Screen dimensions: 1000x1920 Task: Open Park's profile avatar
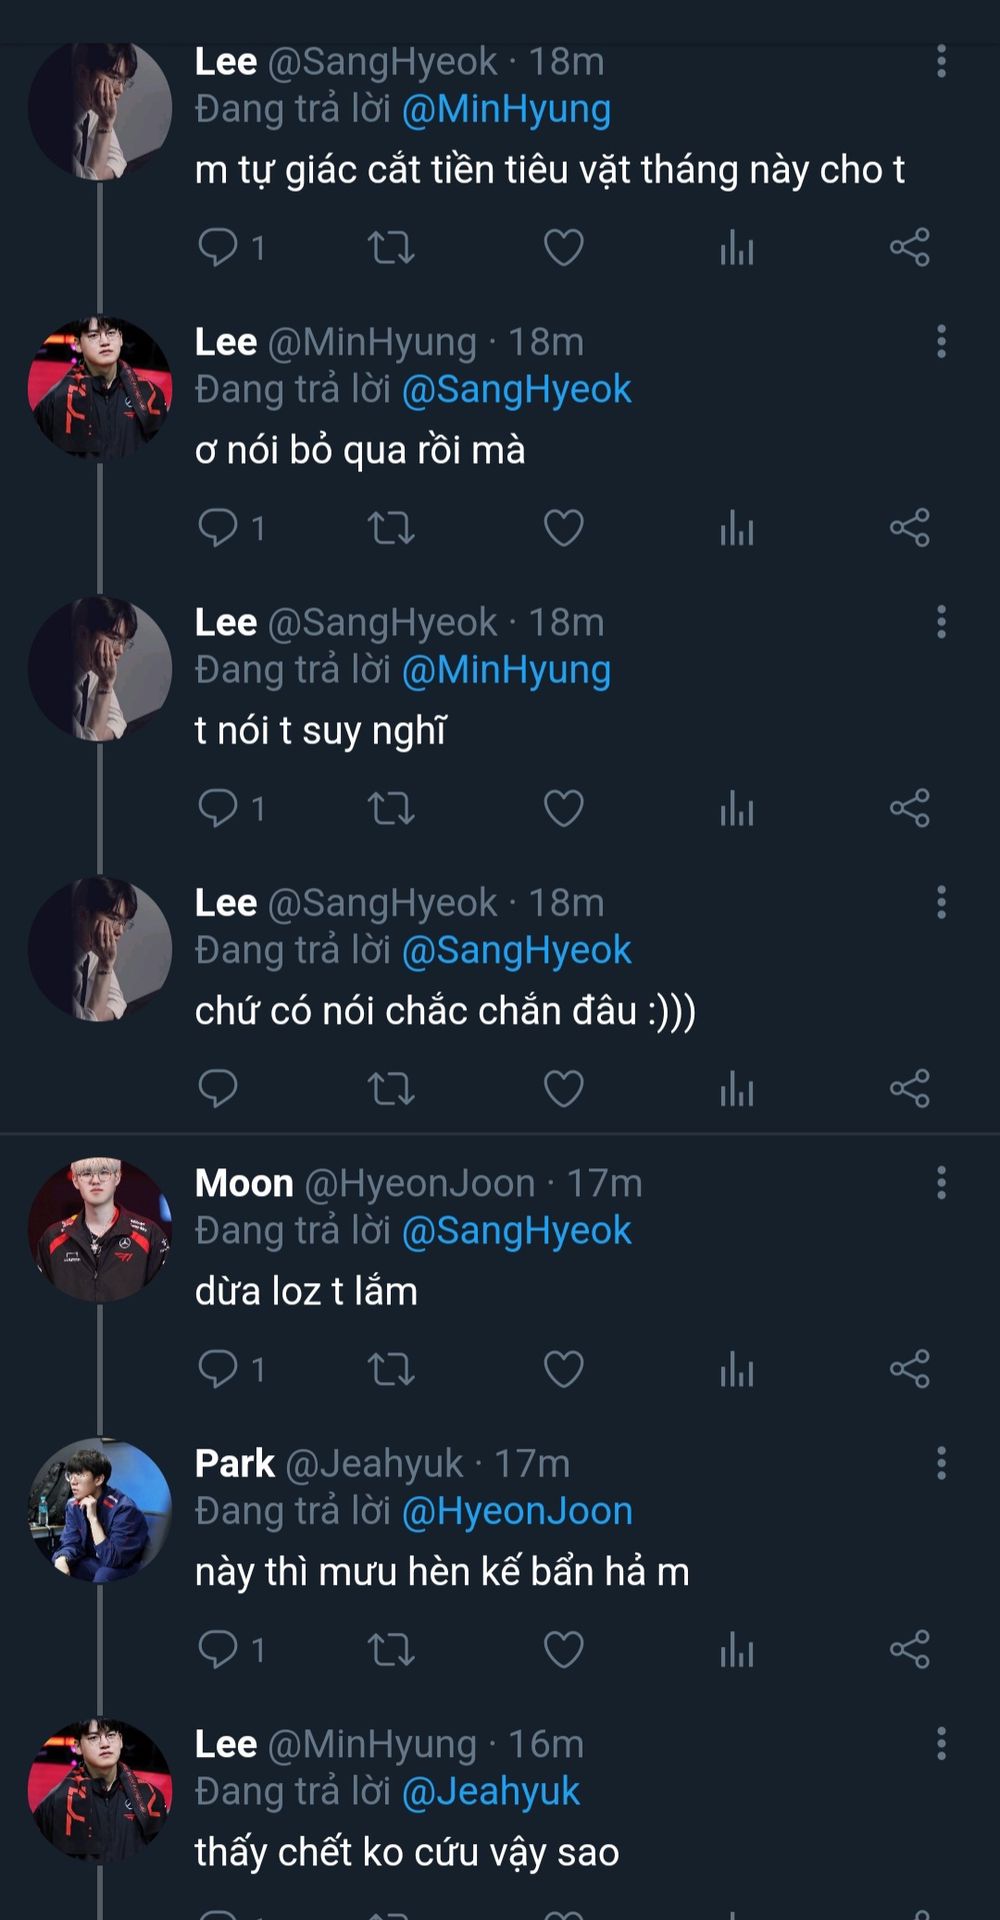[x=100, y=1510]
